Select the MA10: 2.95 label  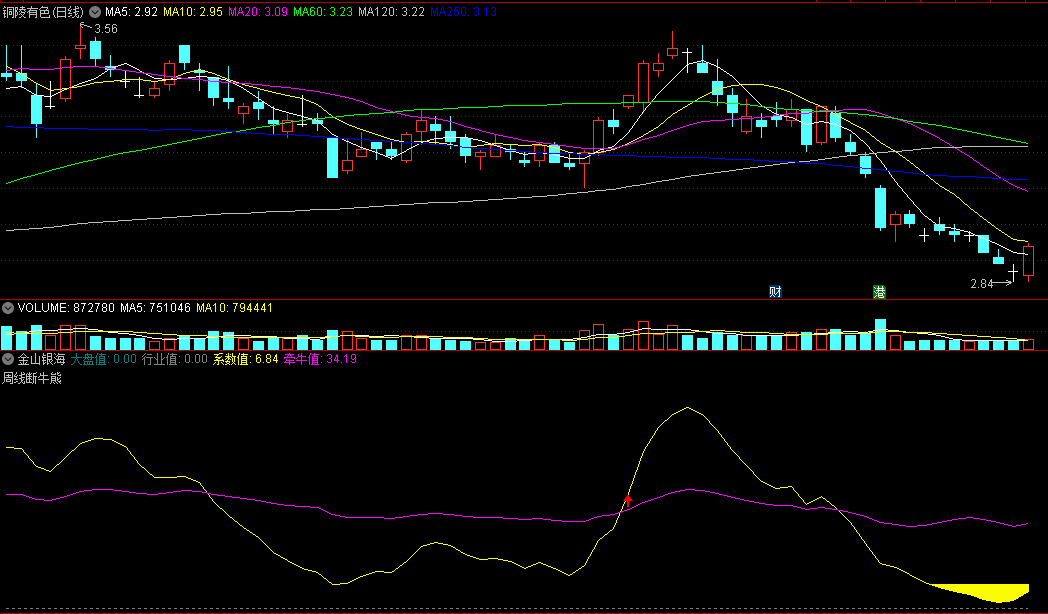192,12
